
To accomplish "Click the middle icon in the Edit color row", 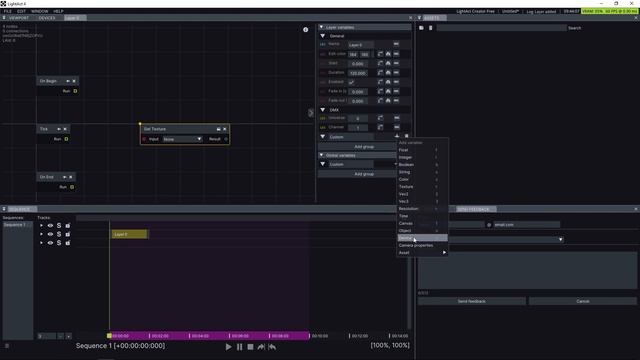I will tap(388, 54).
